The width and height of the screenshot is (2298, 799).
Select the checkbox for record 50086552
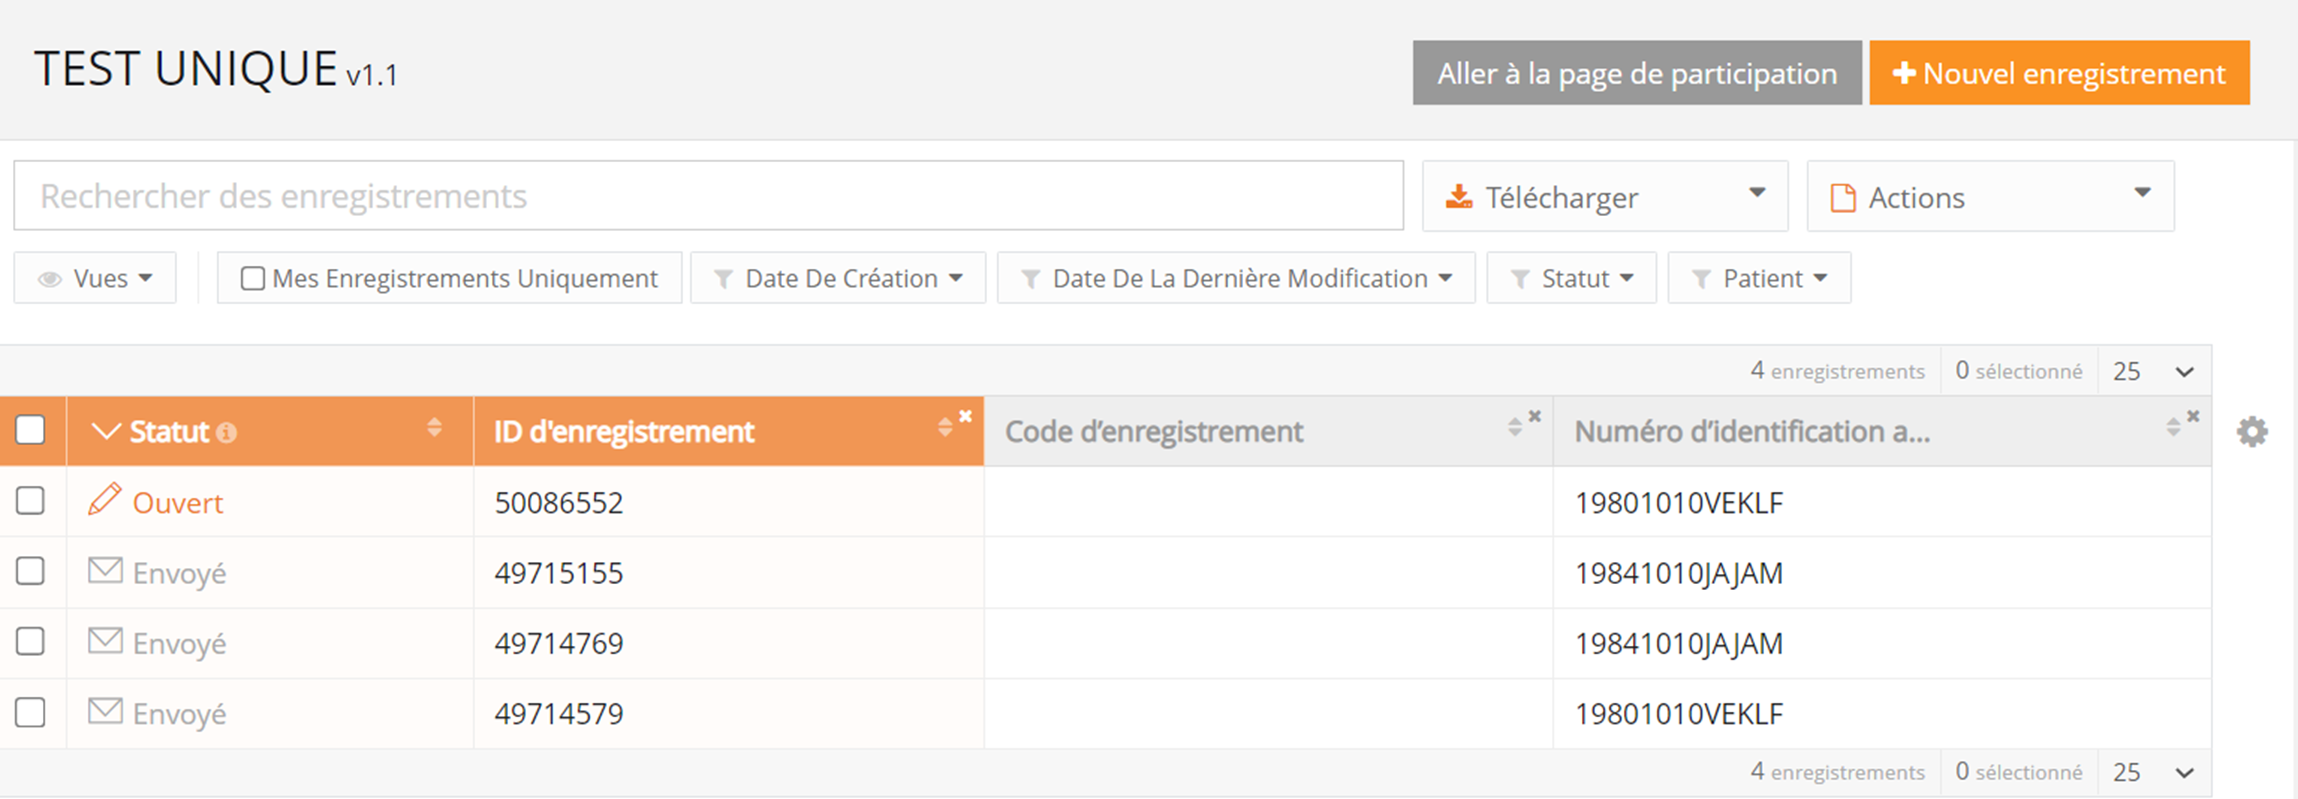click(31, 500)
